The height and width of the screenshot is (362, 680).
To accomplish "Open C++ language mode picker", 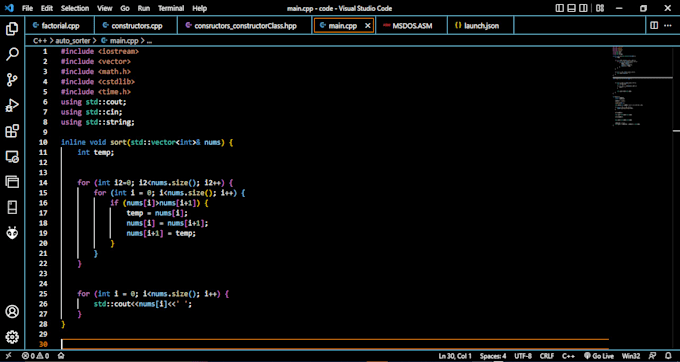I will [569, 356].
